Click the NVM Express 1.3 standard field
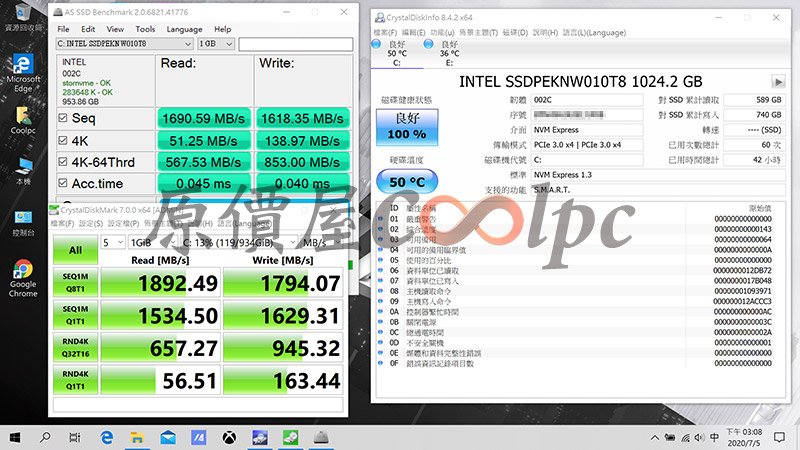800x450 pixels. 658,175
